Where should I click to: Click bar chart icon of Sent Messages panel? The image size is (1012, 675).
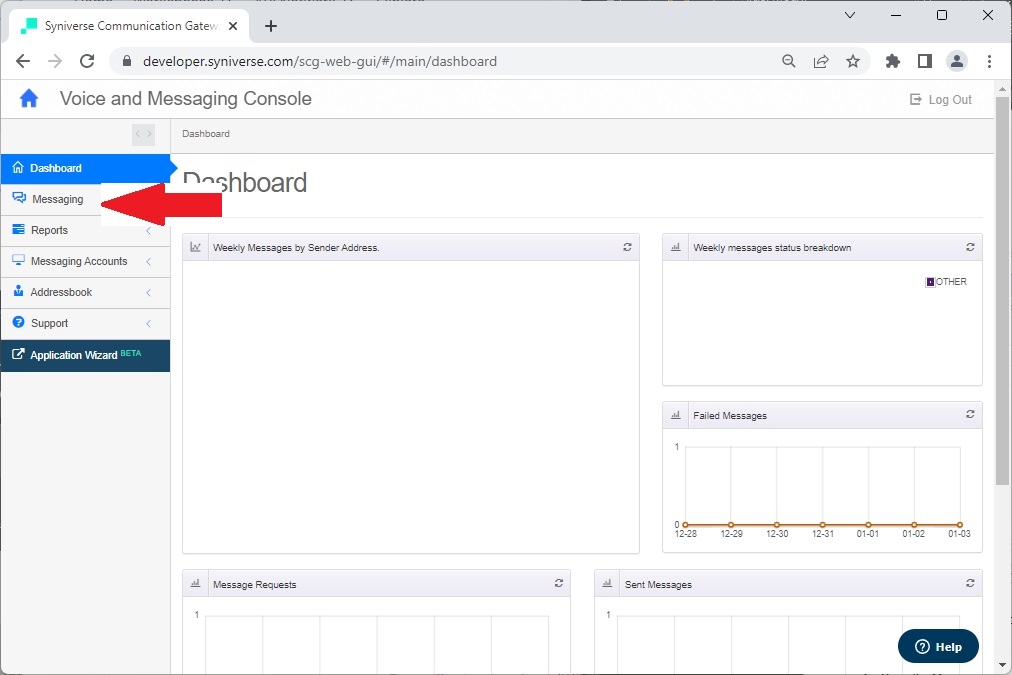pyautogui.click(x=607, y=583)
